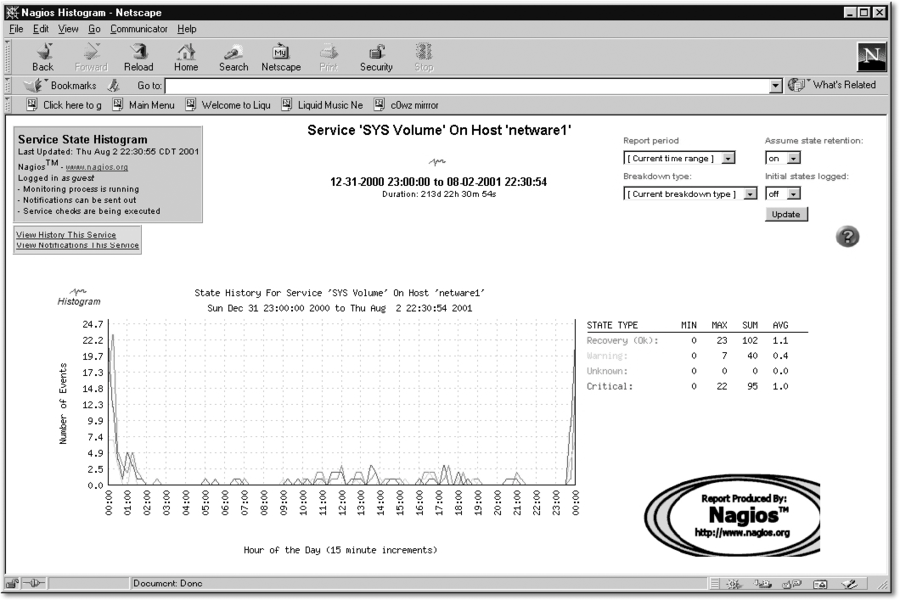Image resolution: width=900 pixels, height=600 pixels.
Task: Open the Security padlock icon
Action: (x=376, y=52)
